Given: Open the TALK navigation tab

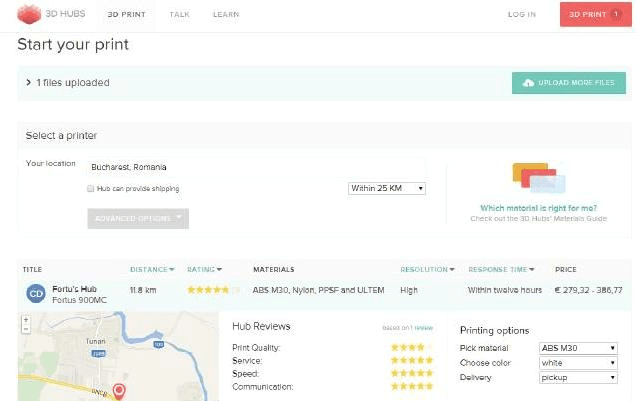Looking at the screenshot, I should click(180, 15).
